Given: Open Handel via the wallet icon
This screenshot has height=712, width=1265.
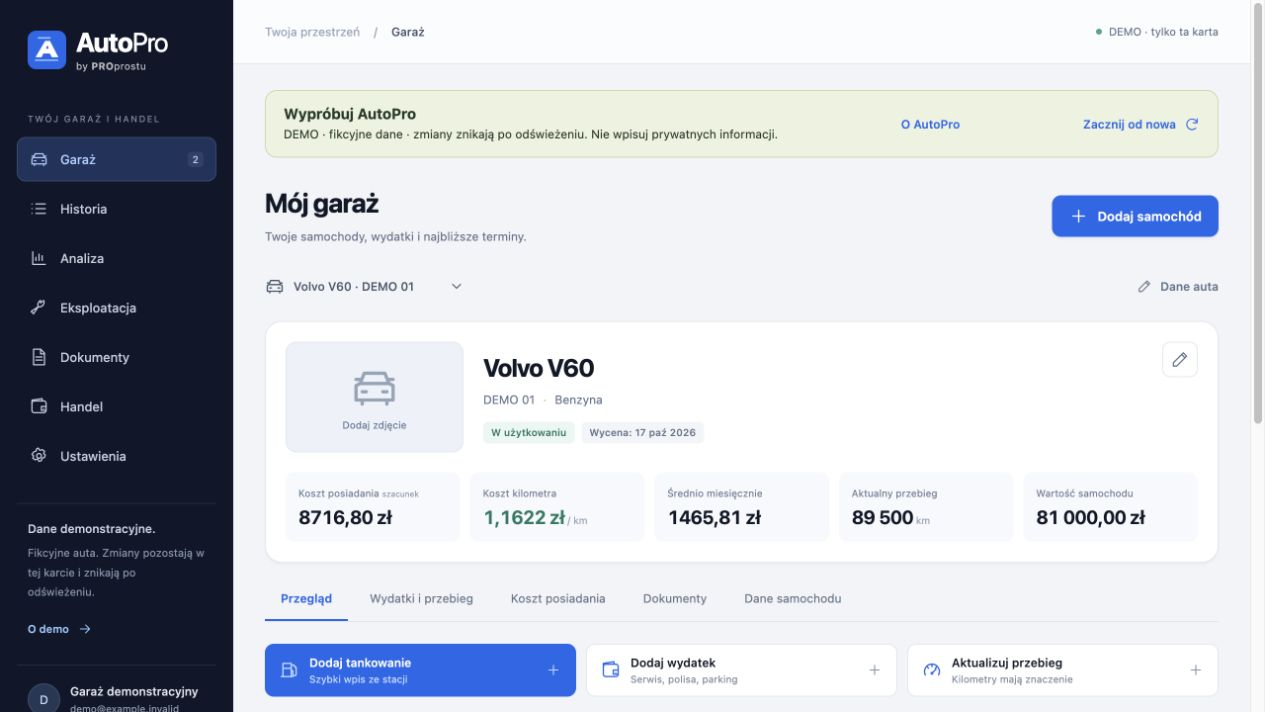Looking at the screenshot, I should 39,407.
